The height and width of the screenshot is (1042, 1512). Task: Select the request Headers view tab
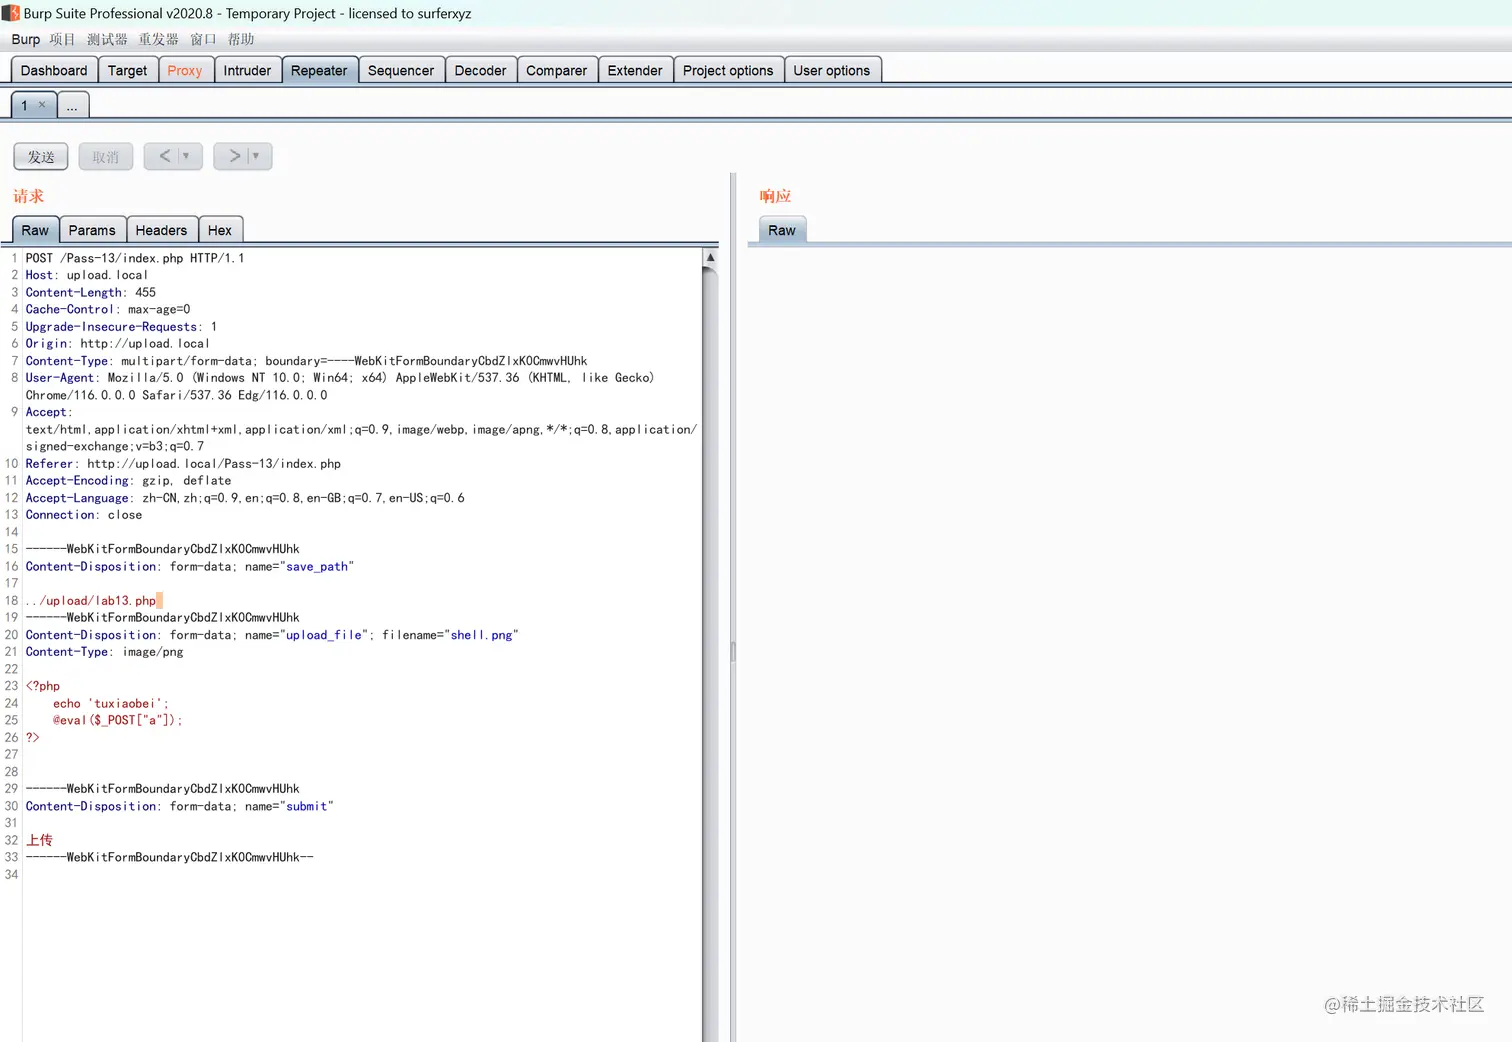(161, 230)
